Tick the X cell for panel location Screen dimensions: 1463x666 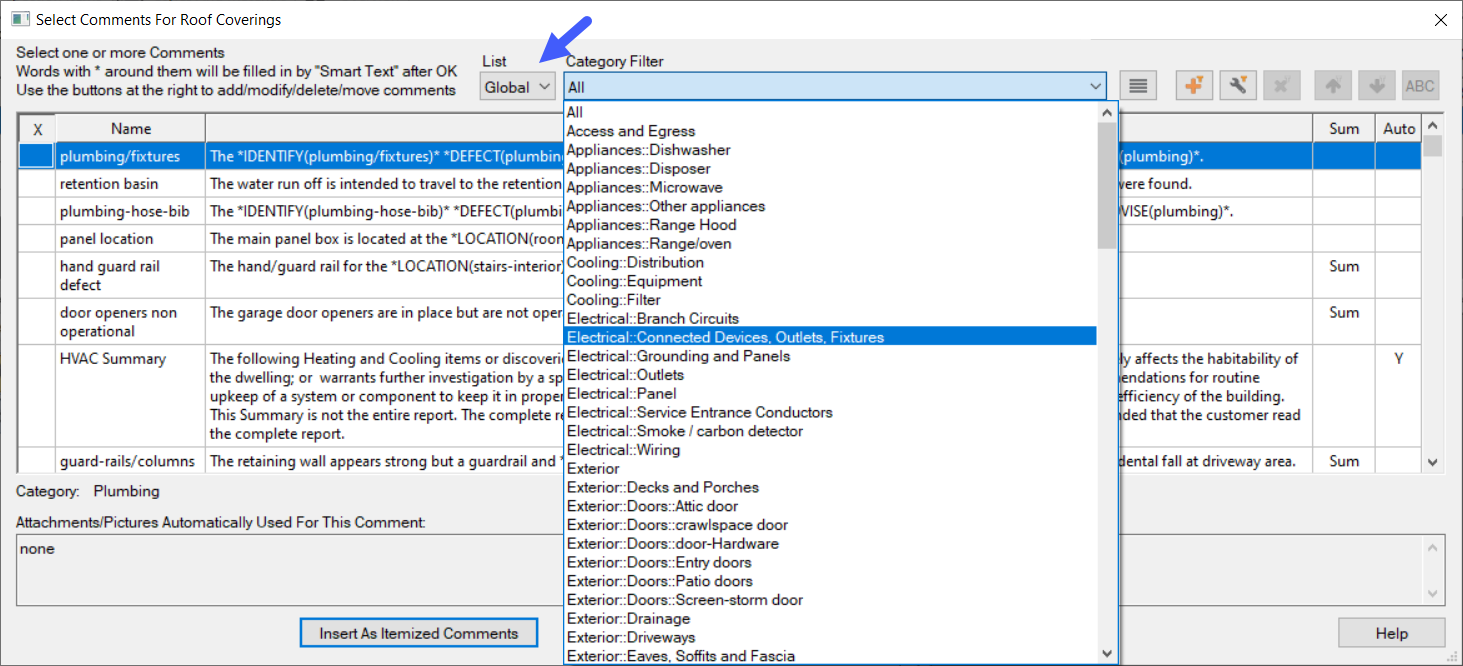[37, 239]
